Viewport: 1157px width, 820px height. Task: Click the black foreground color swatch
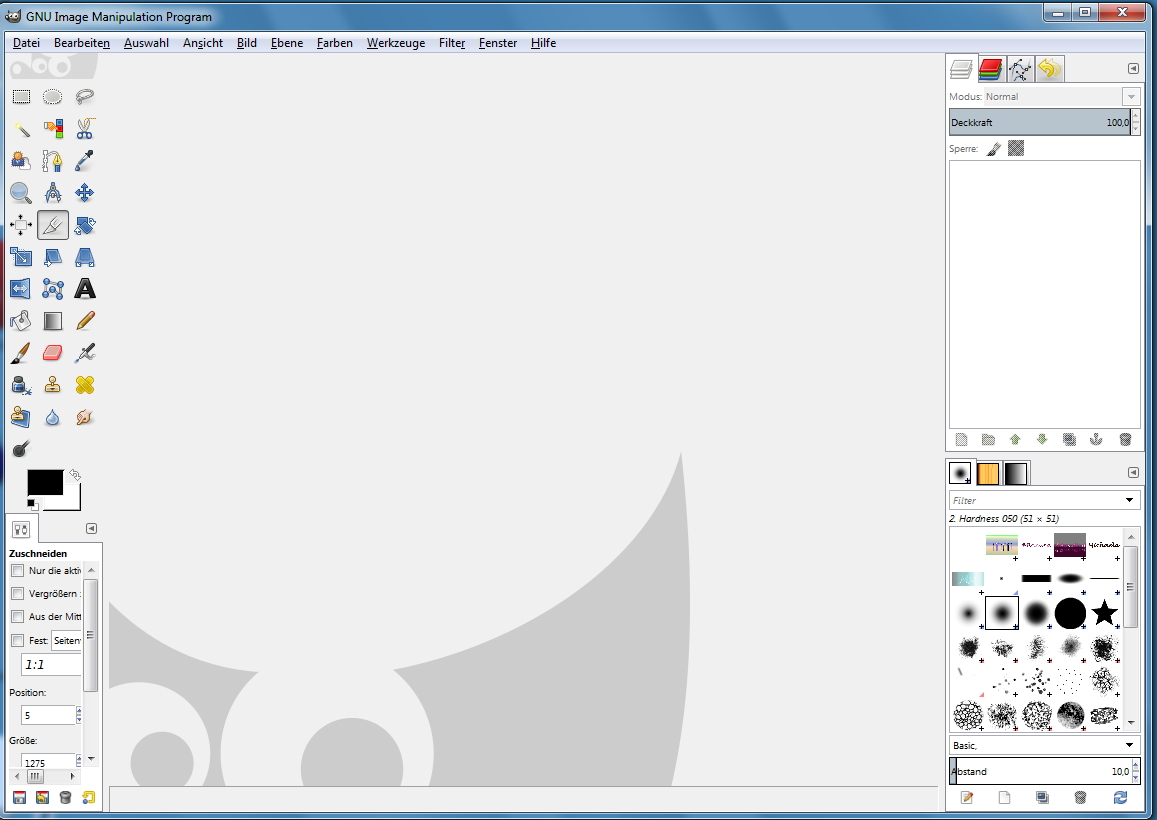coord(45,482)
